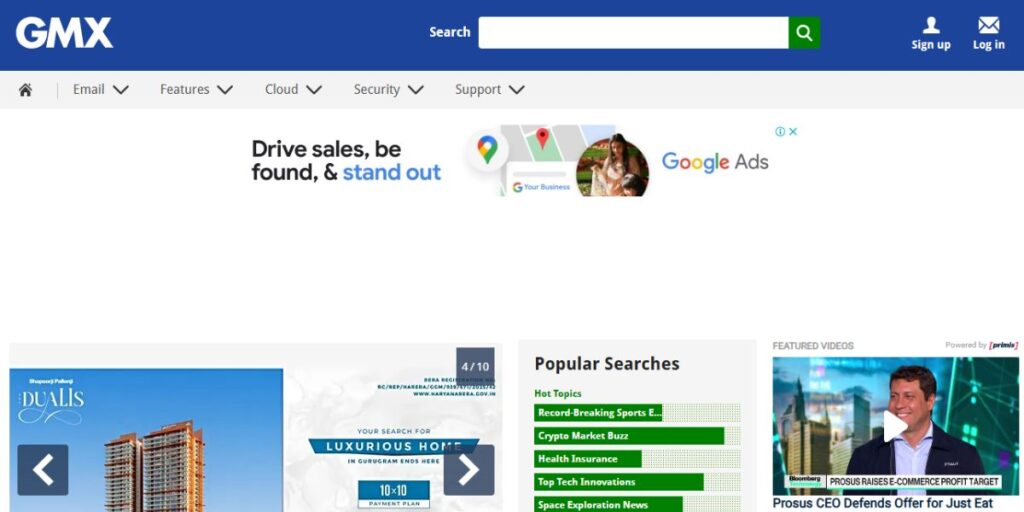Expand the Features dropdown menu
The image size is (1024, 512).
197,89
